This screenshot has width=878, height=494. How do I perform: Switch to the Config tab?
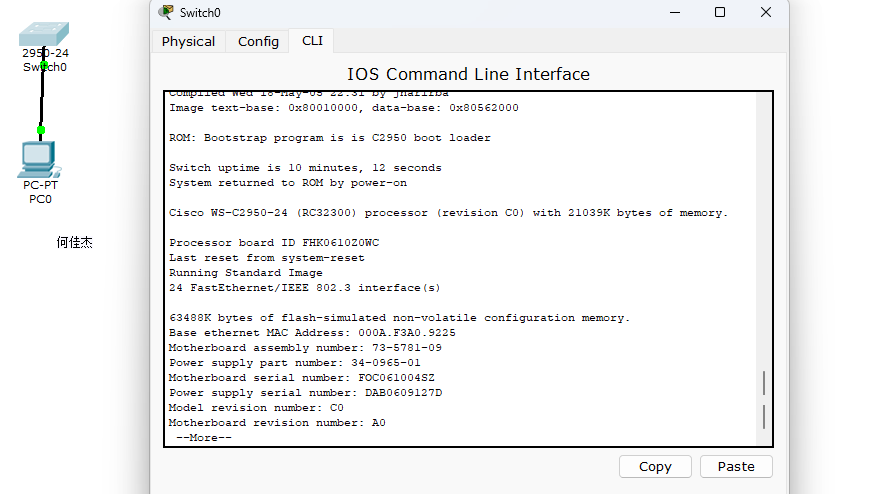pyautogui.click(x=258, y=41)
